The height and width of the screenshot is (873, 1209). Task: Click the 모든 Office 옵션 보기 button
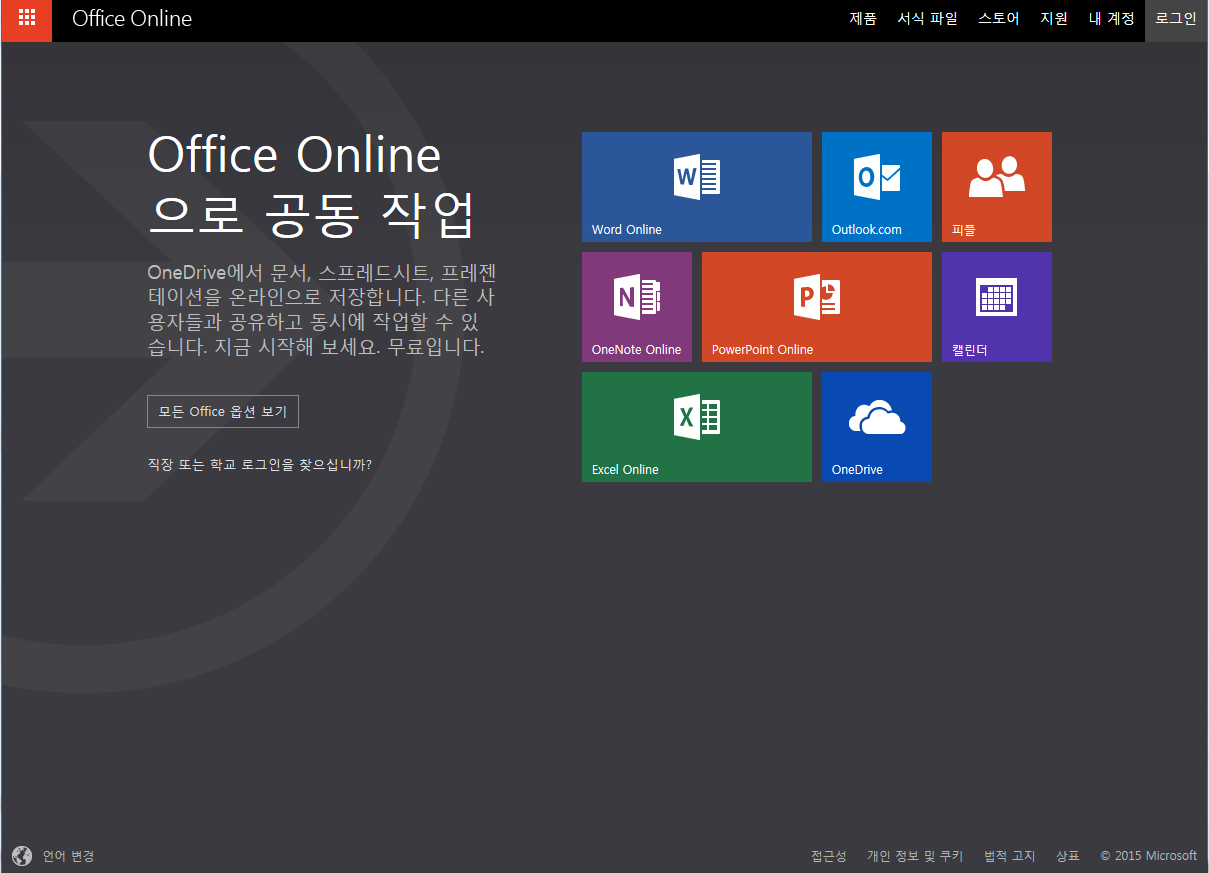[223, 412]
